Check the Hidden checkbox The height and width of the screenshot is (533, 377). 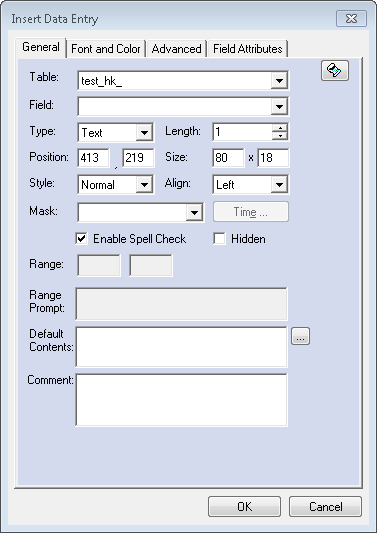coord(219,239)
